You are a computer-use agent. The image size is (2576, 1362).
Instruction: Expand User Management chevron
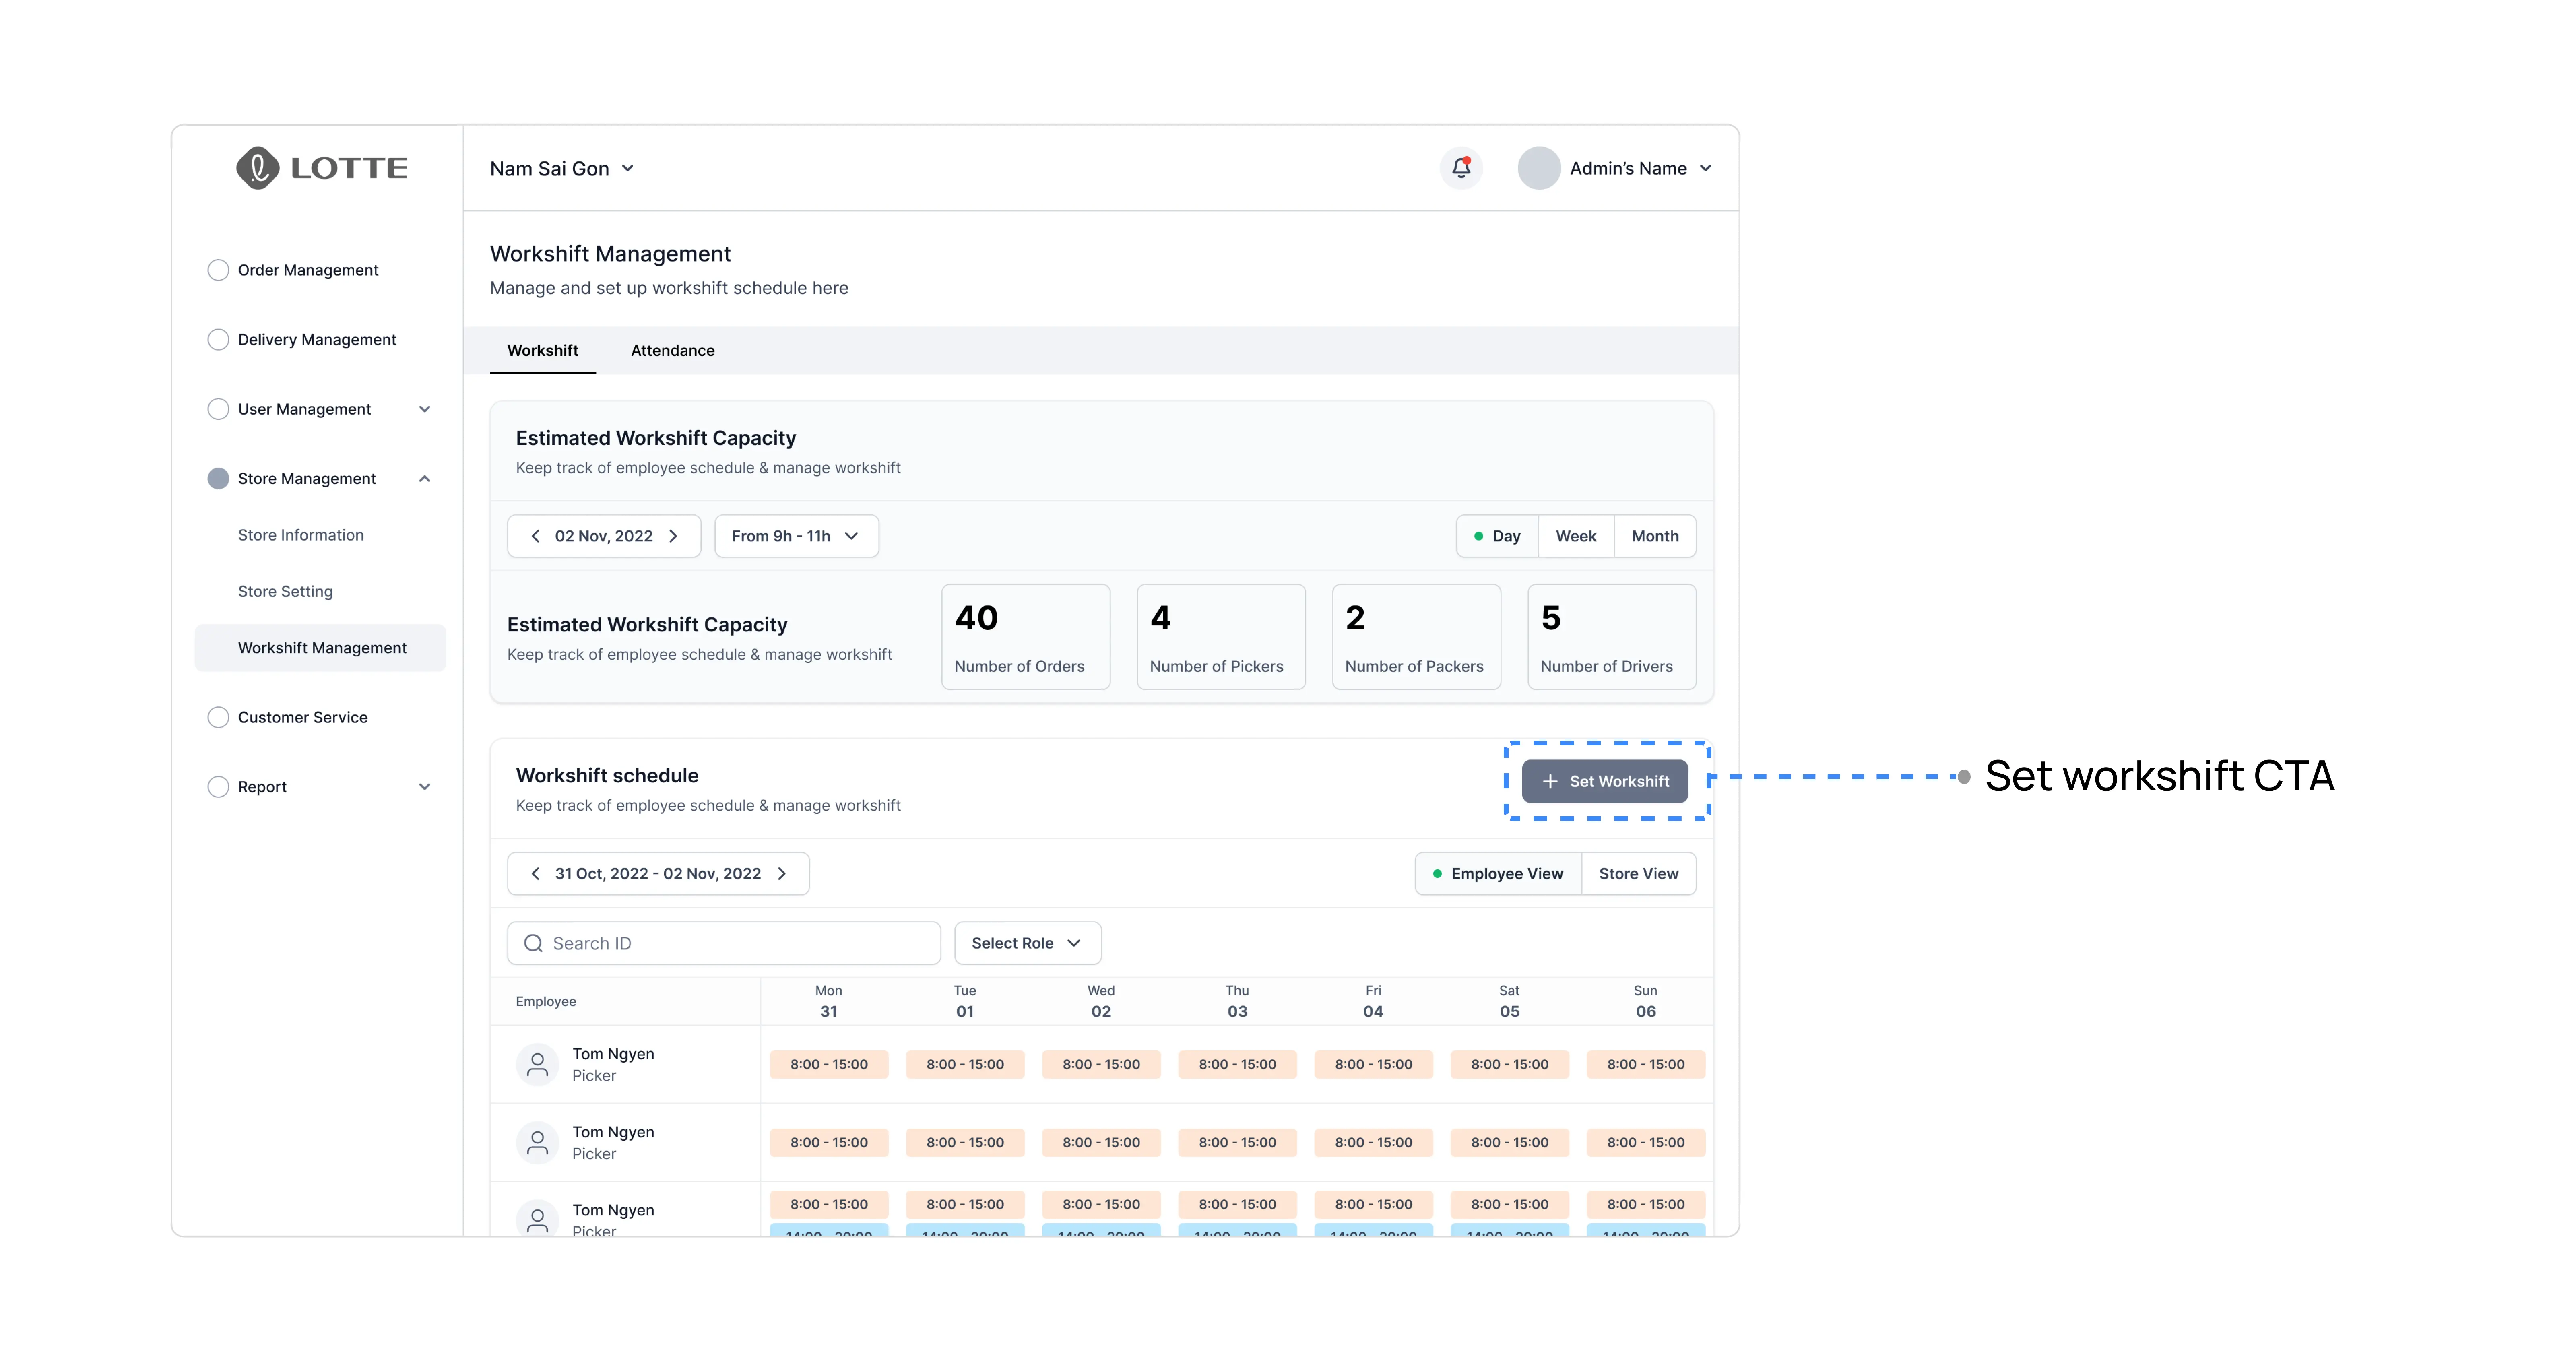425,409
